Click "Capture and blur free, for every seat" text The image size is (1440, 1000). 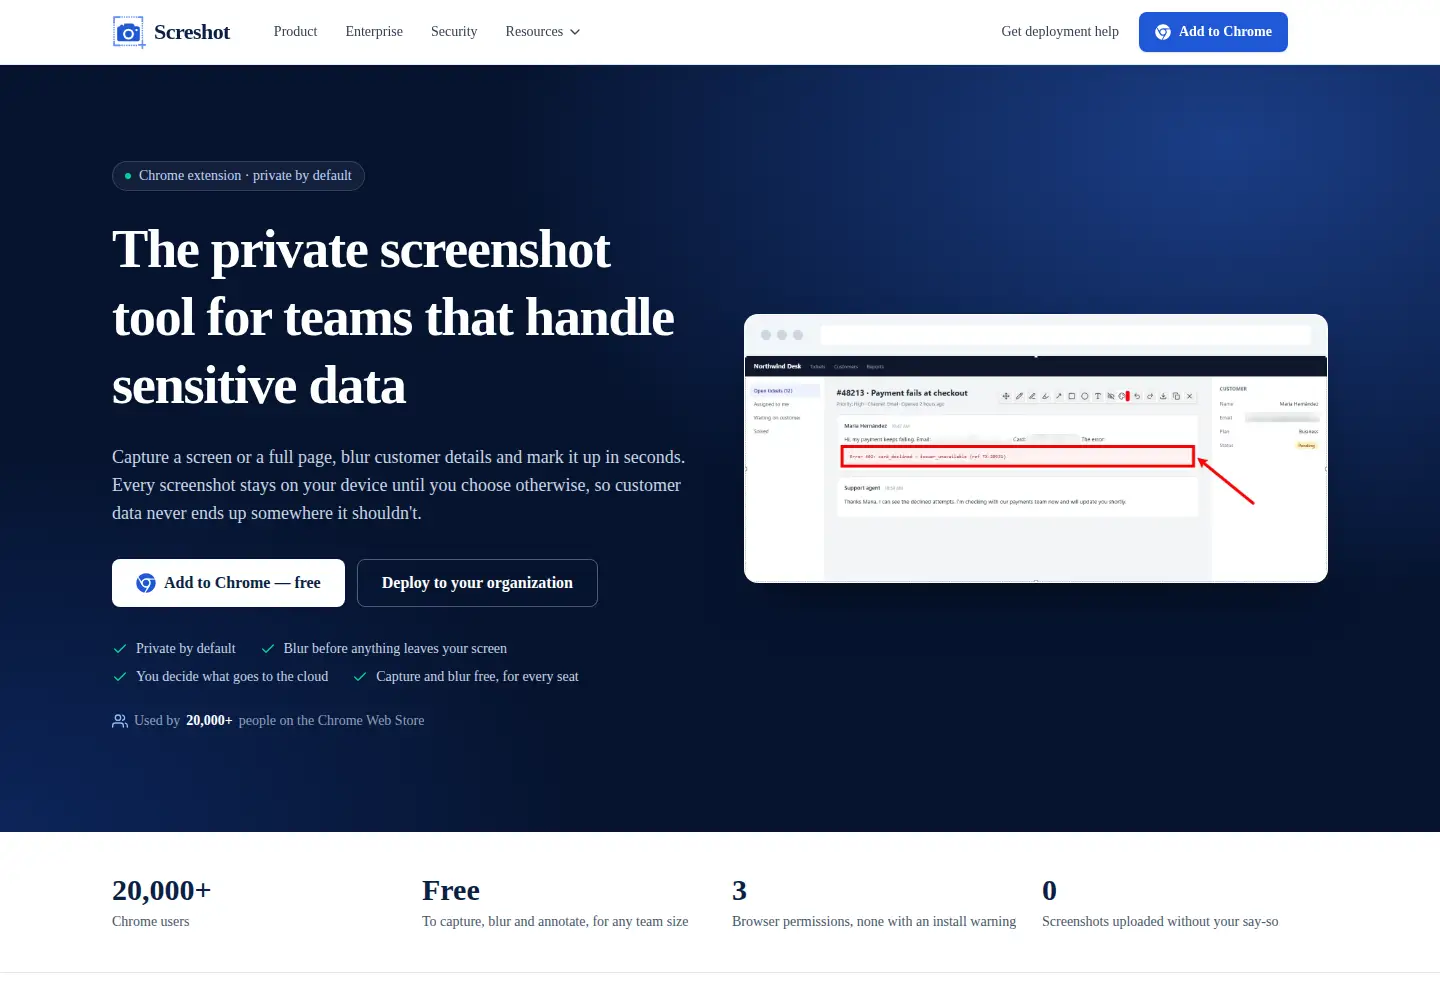click(477, 677)
